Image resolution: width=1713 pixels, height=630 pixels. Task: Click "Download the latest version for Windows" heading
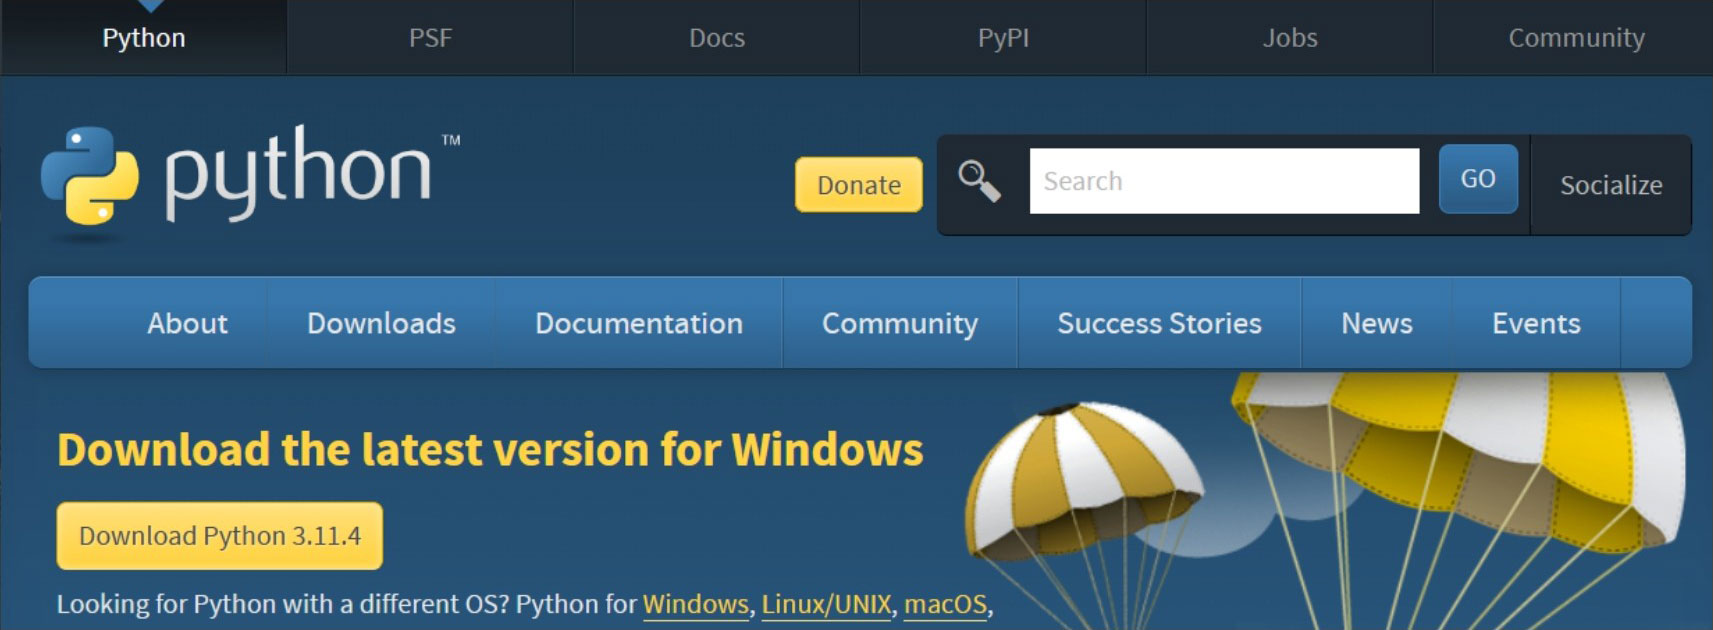pyautogui.click(x=490, y=450)
